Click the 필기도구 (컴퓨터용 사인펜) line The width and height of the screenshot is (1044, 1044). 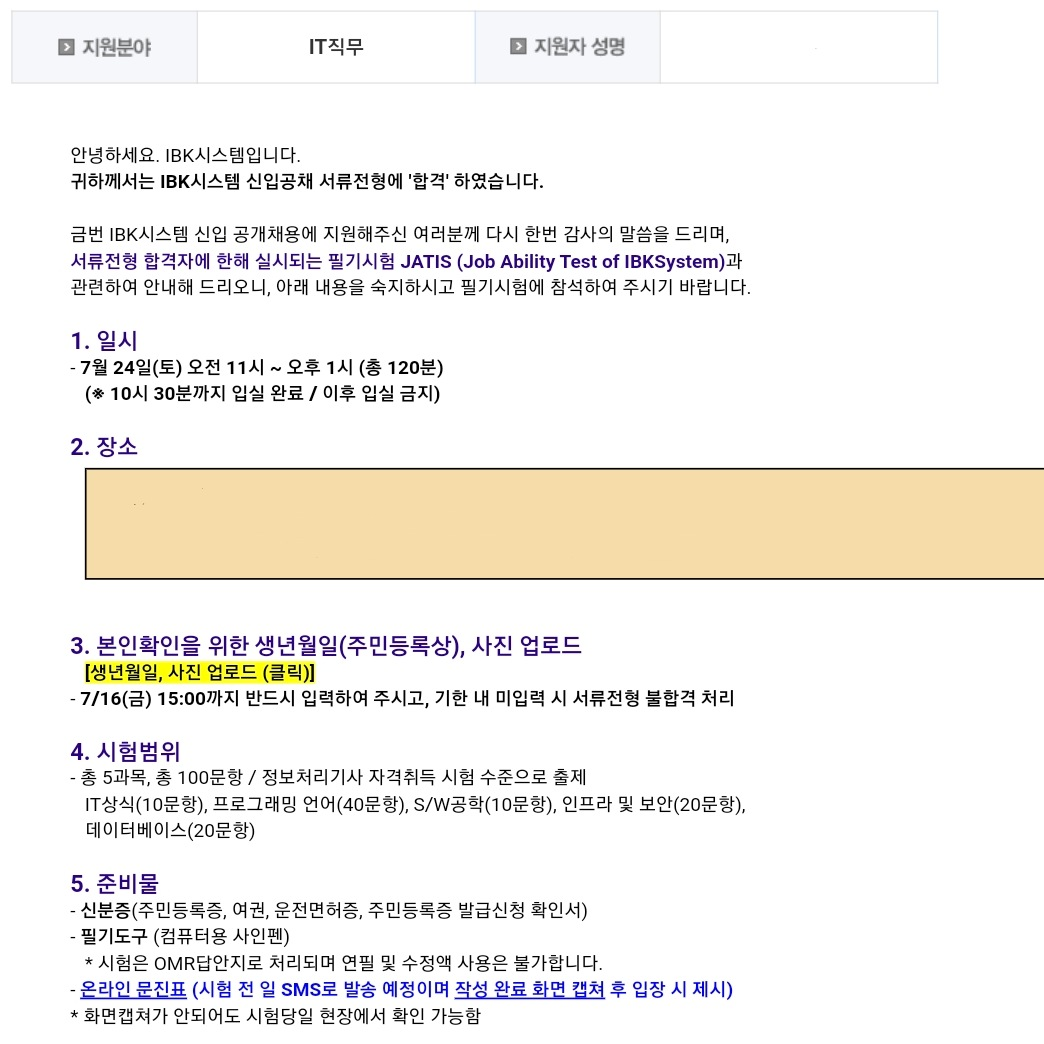click(180, 937)
